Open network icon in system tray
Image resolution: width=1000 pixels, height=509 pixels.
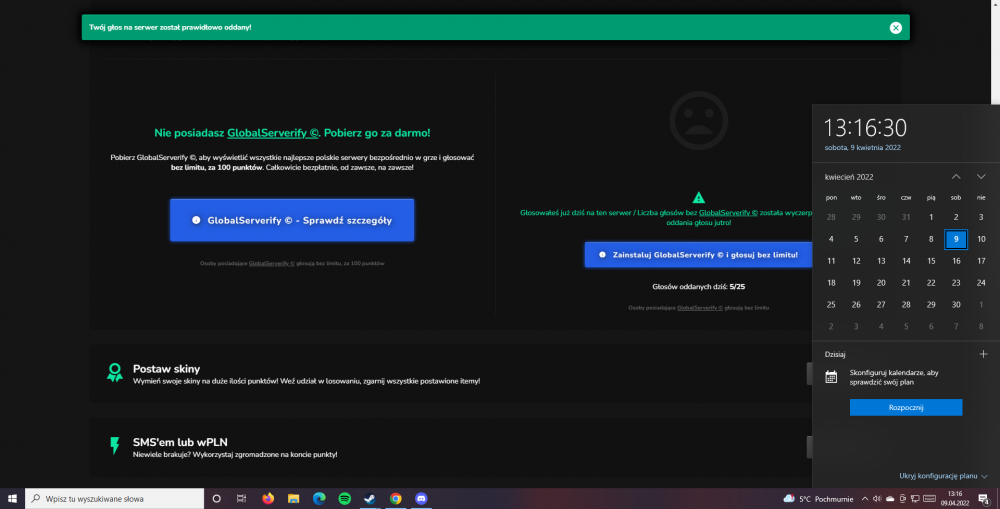click(x=915, y=499)
